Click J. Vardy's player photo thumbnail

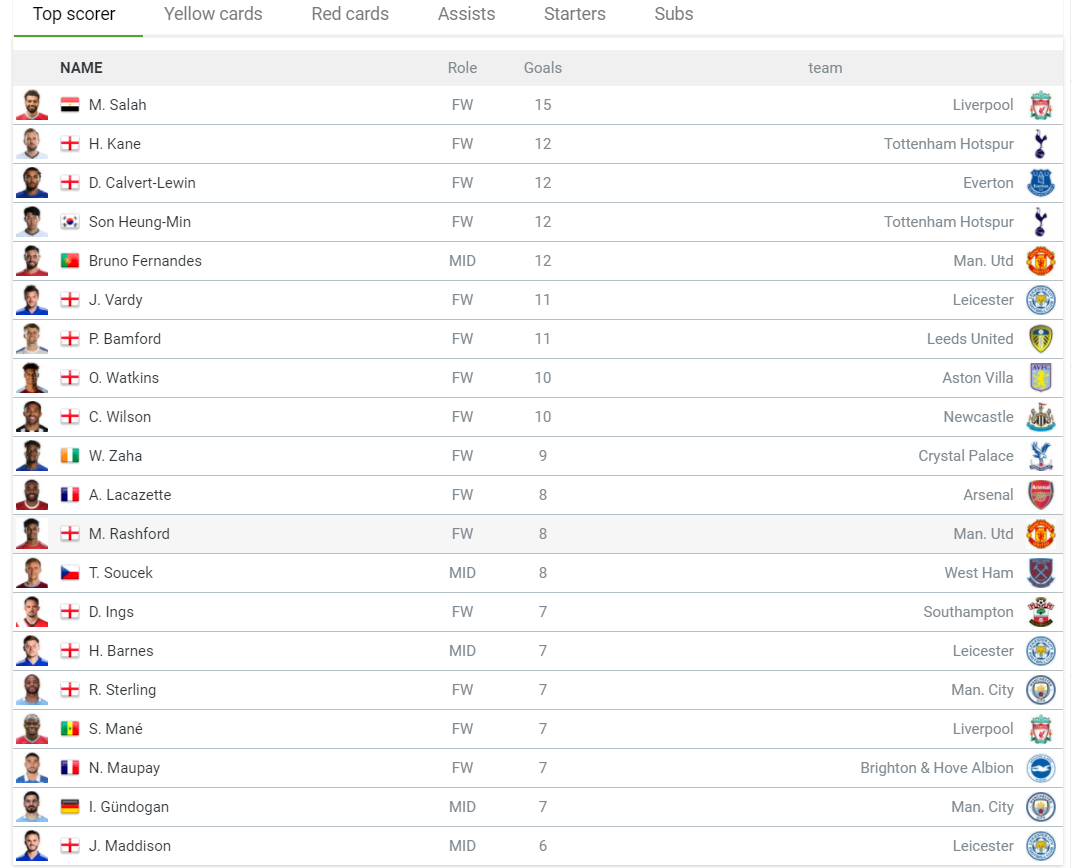32,300
